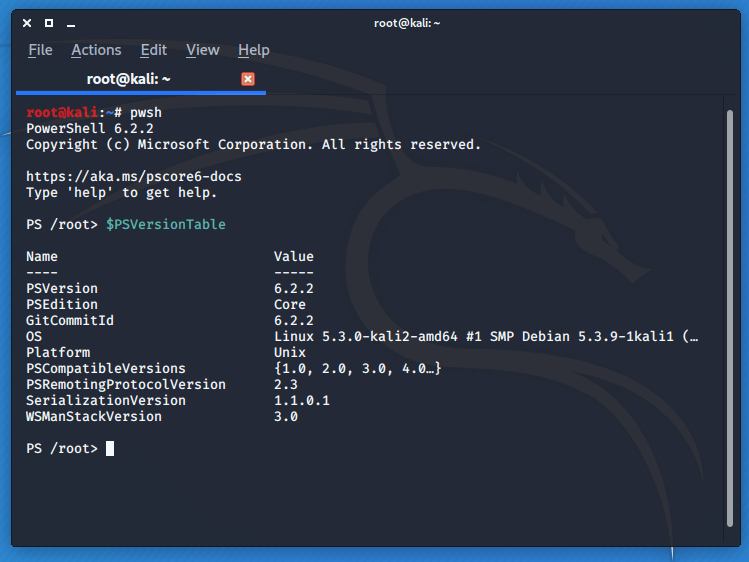Close the root@kali terminal tab
This screenshot has width=749, height=562.
[248, 79]
